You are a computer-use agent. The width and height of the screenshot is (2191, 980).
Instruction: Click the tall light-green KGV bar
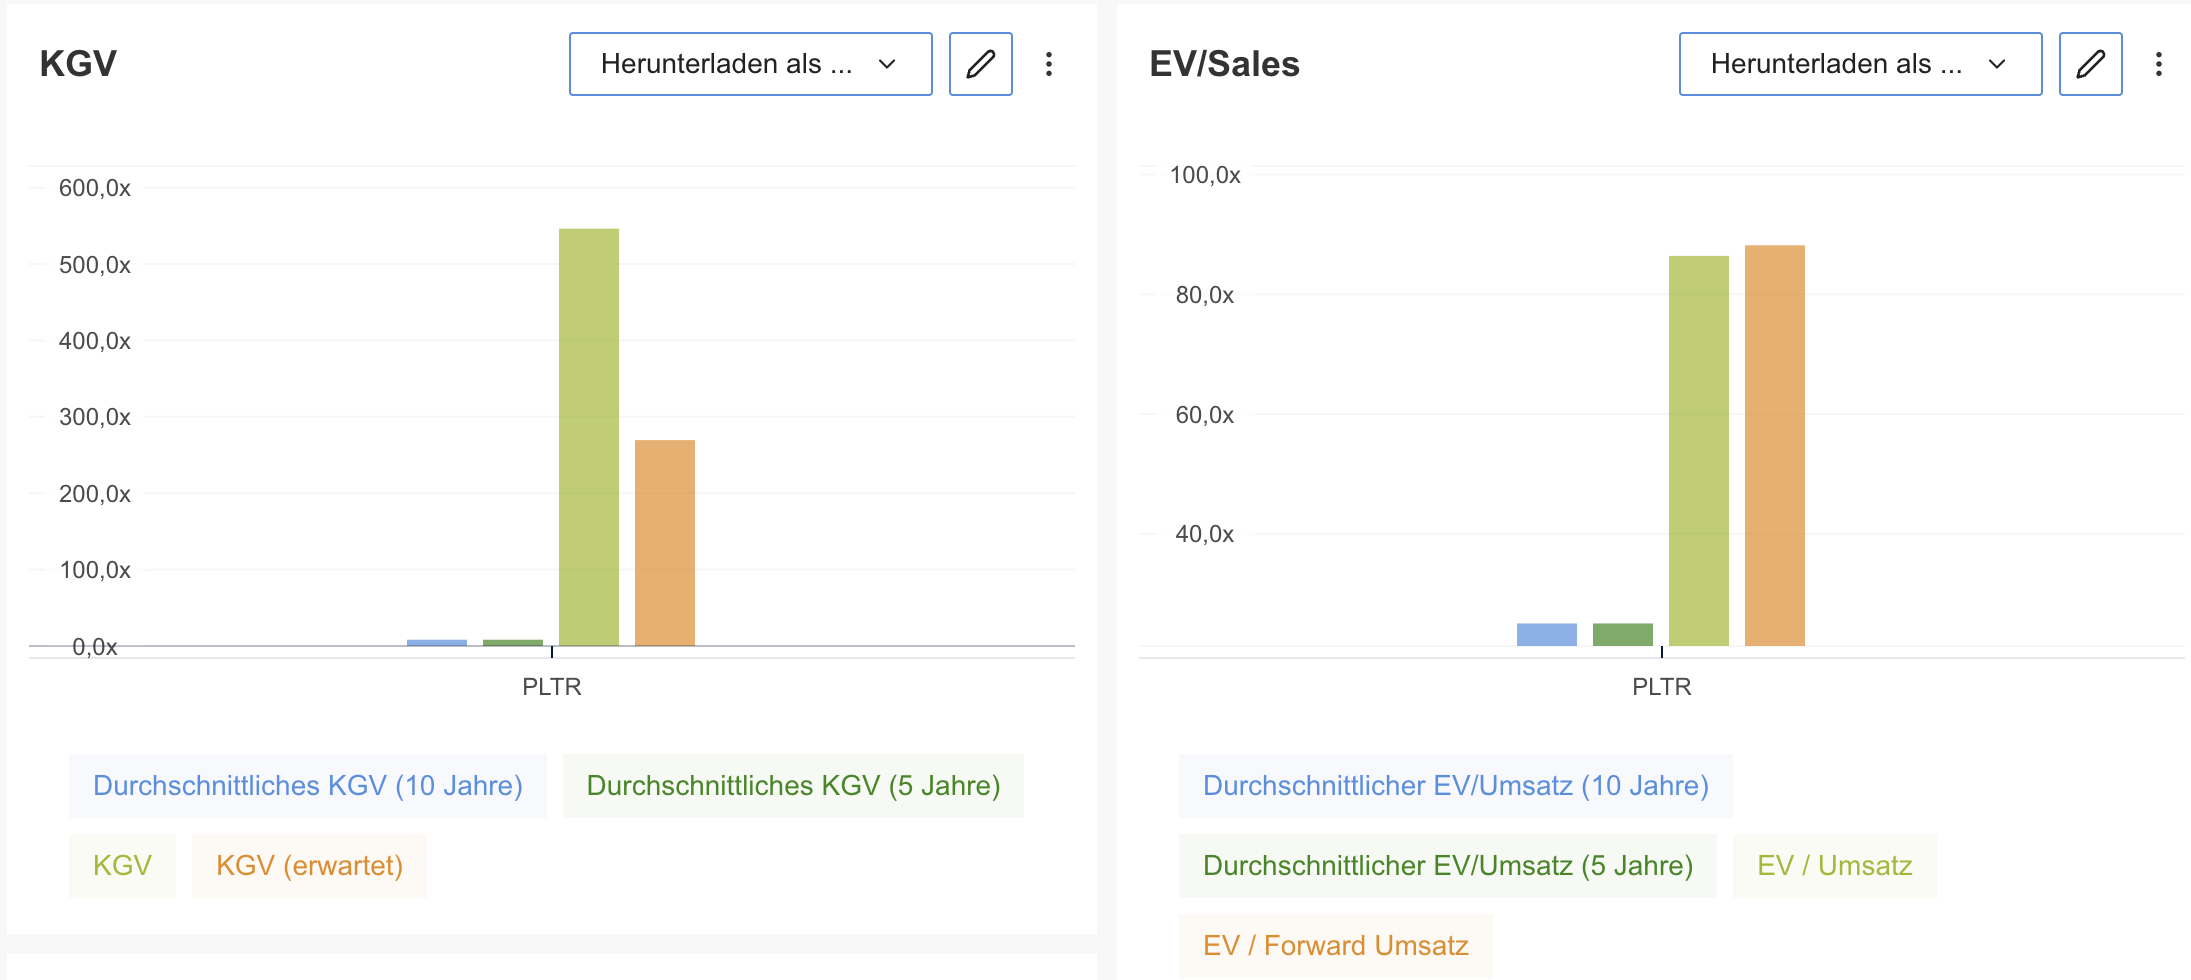589,437
